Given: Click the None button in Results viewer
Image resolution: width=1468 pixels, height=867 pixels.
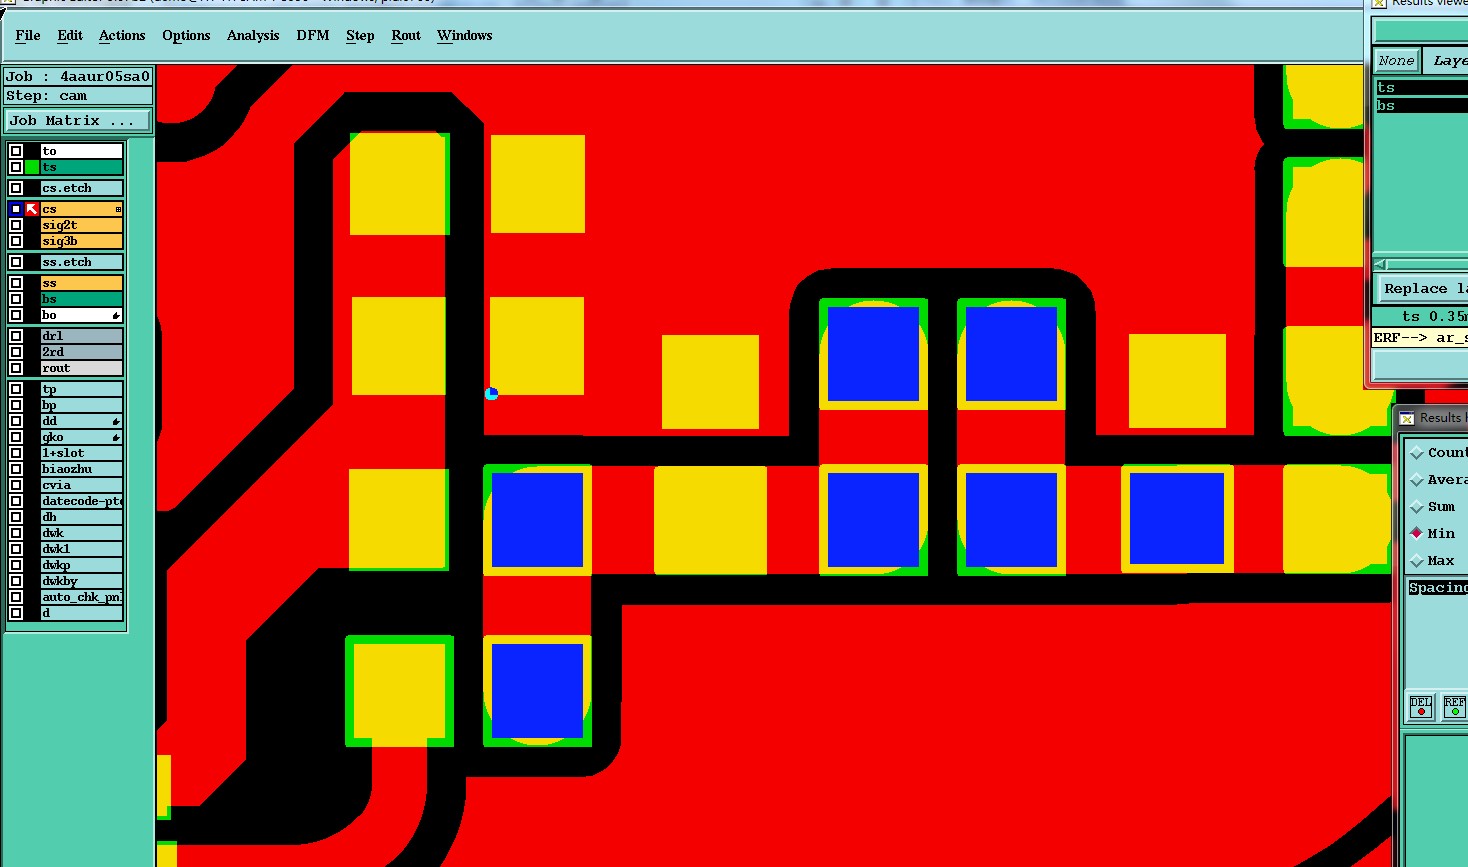Looking at the screenshot, I should click(x=1396, y=60).
